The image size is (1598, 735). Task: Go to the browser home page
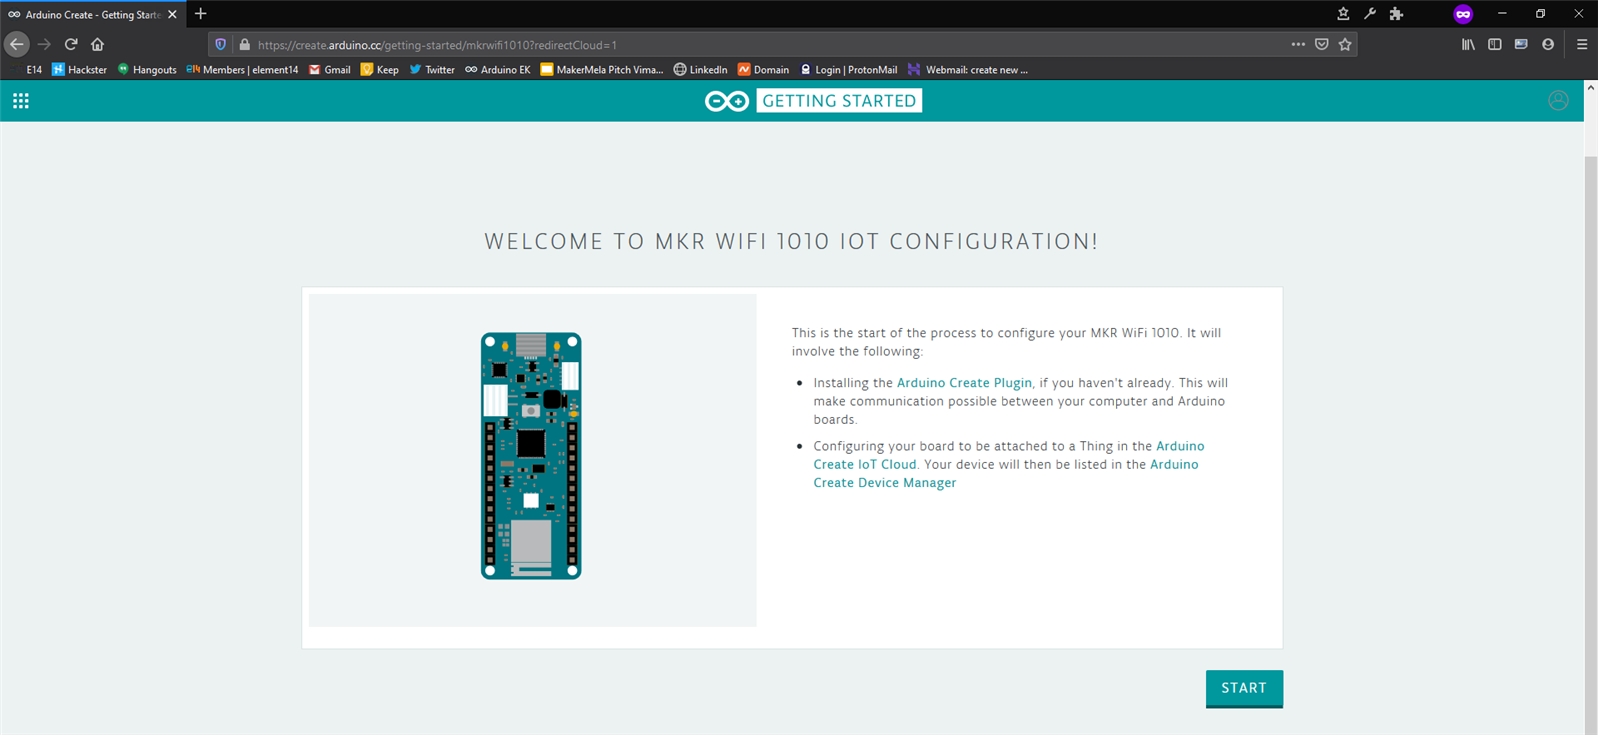(97, 44)
